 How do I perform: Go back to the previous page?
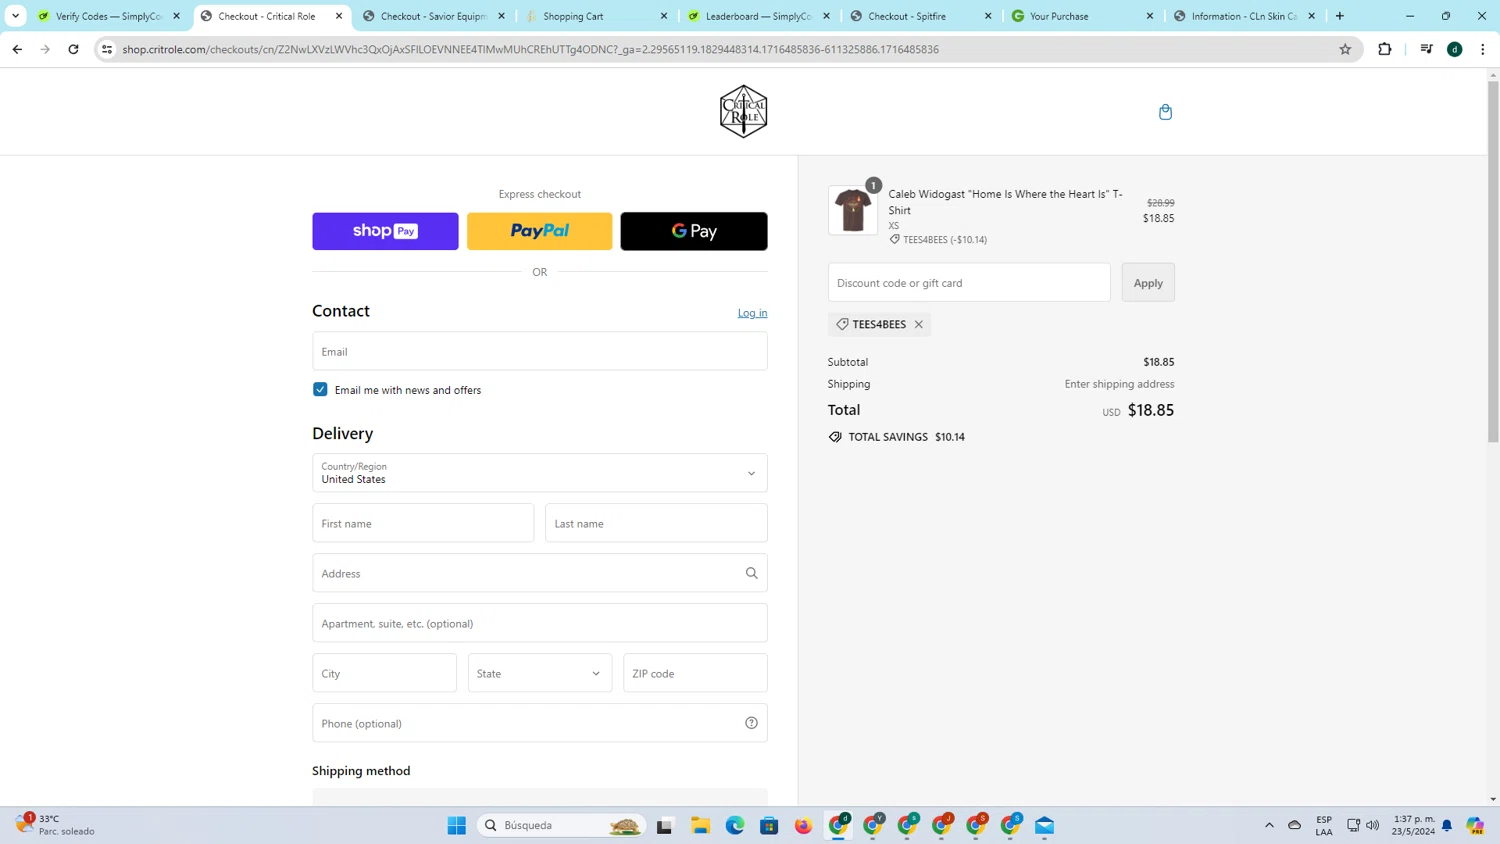tap(17, 49)
